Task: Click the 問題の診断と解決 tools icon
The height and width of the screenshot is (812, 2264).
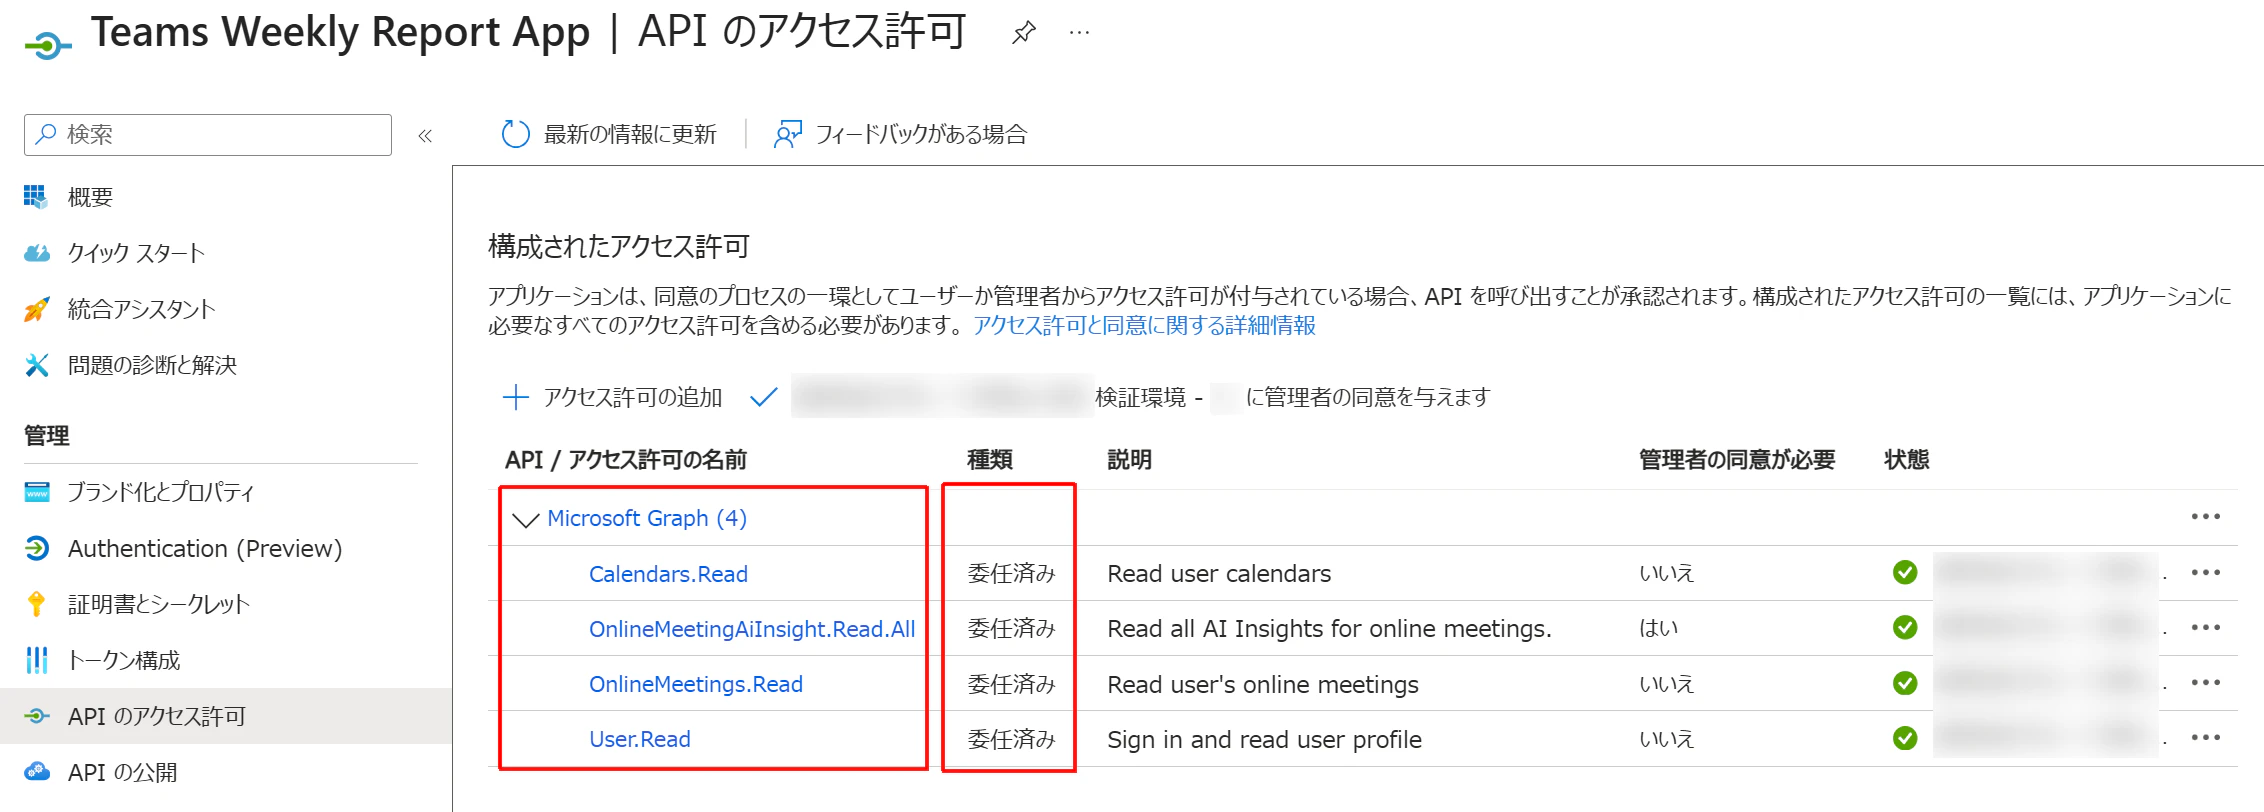Action: 36,365
